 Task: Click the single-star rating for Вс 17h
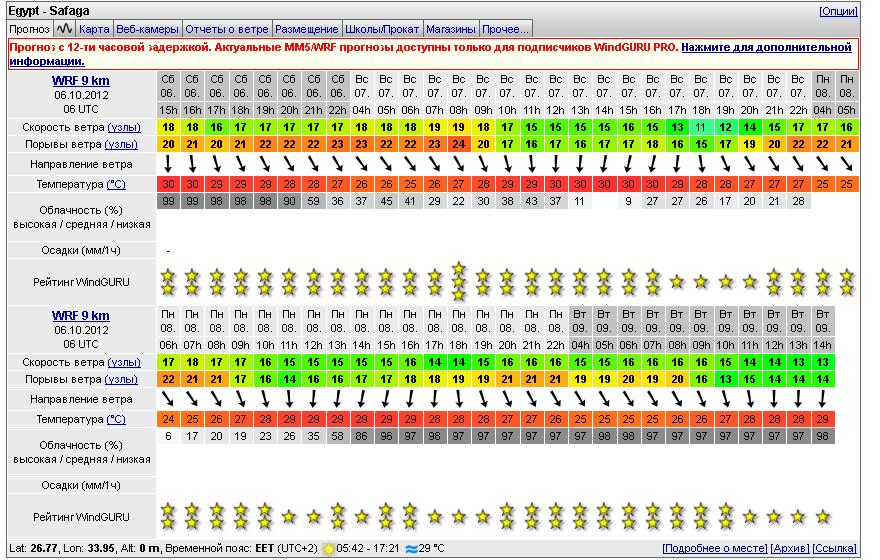(x=677, y=282)
